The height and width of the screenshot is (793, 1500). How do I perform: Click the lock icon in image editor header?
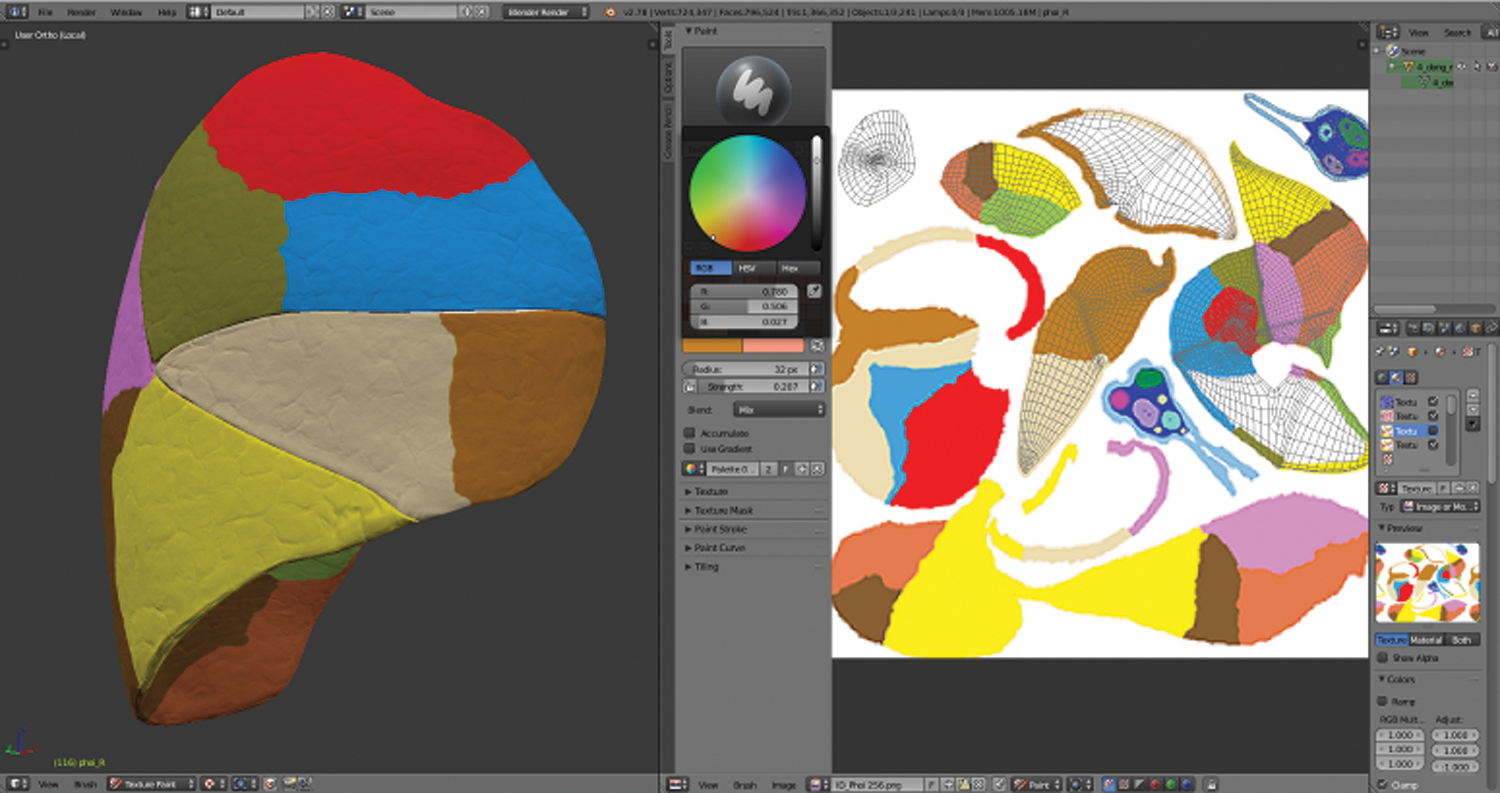coord(1211,785)
